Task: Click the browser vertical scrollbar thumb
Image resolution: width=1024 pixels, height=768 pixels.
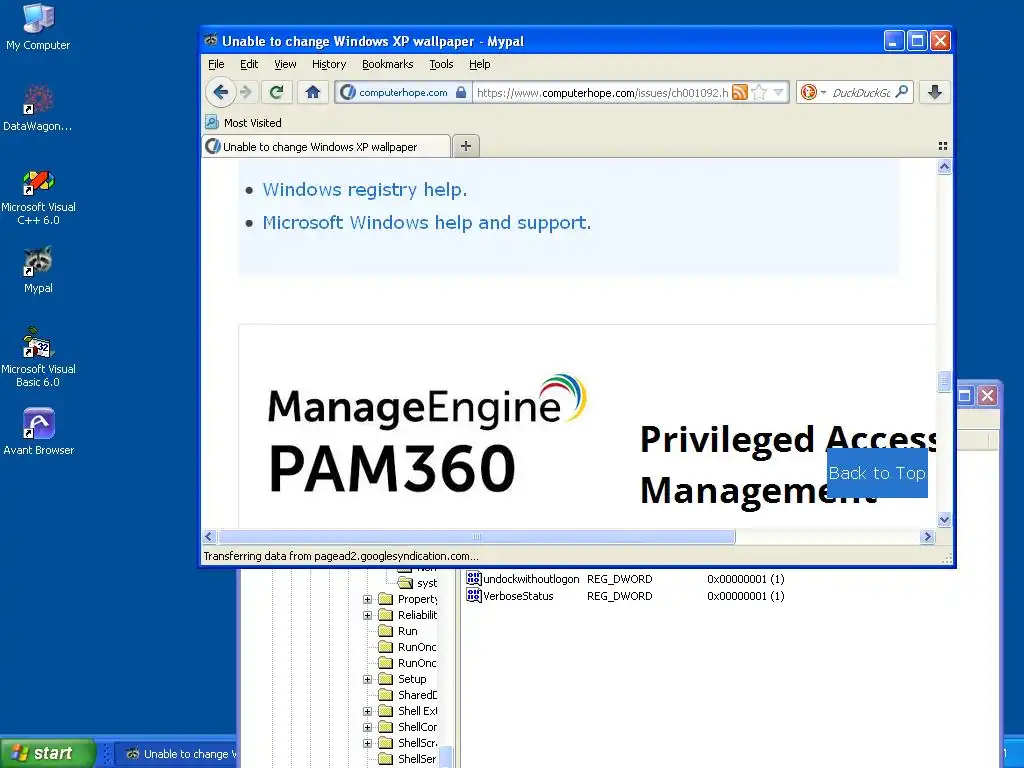Action: pyautogui.click(x=944, y=381)
